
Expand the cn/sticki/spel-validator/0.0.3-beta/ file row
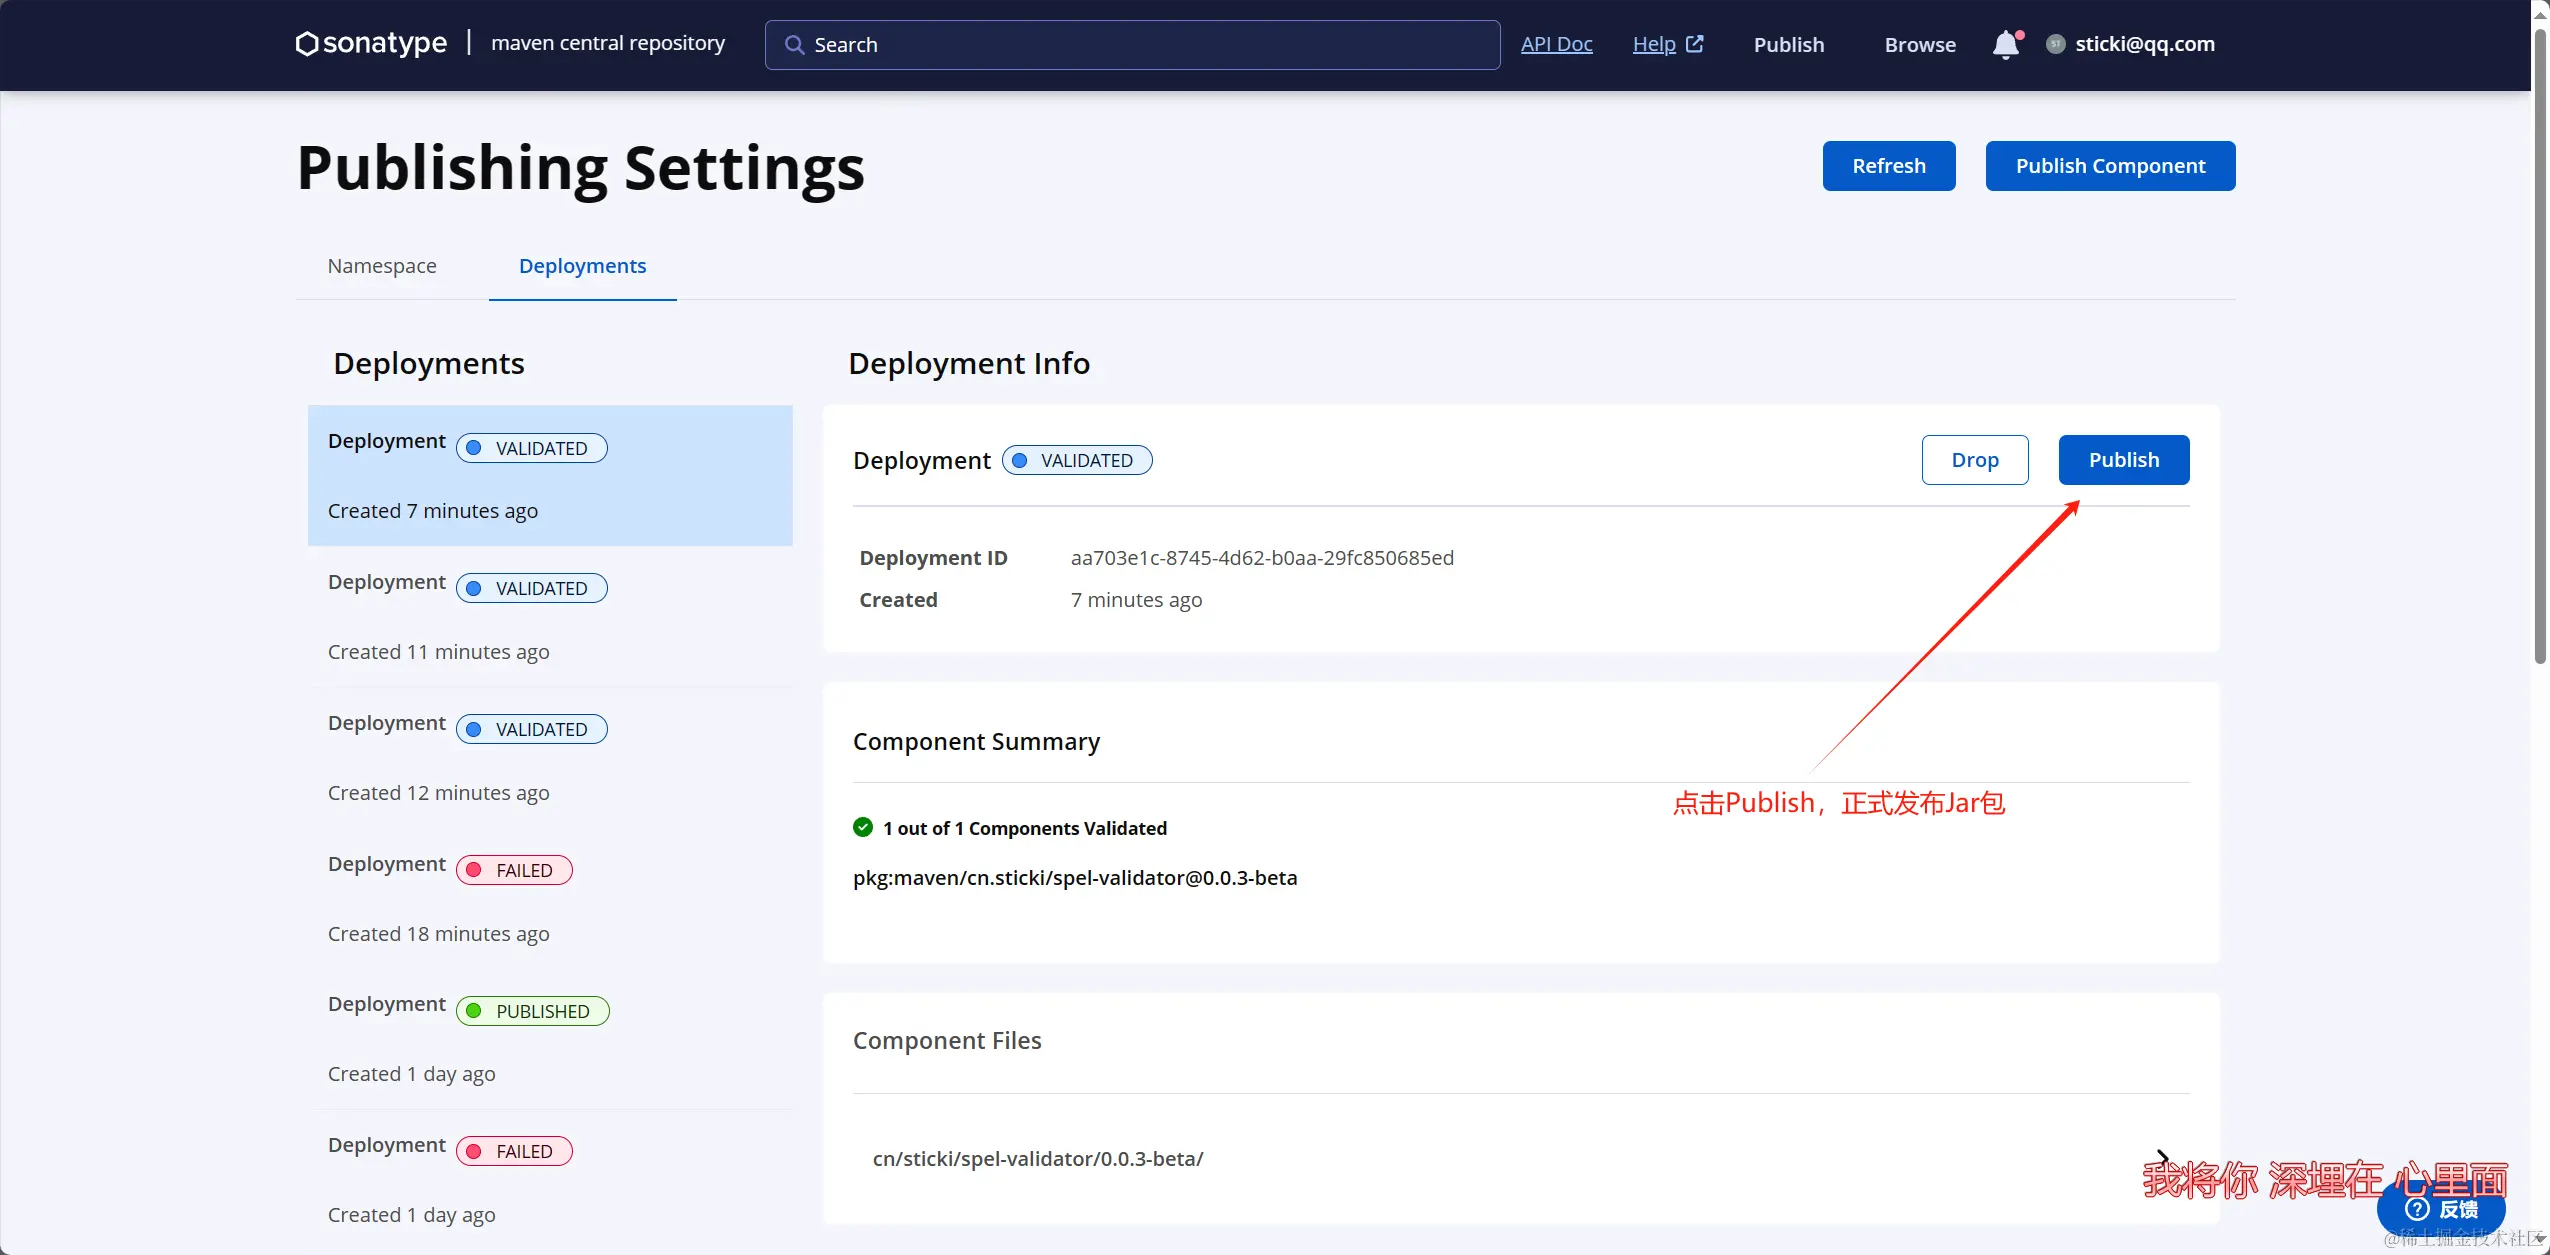(x=1038, y=1158)
